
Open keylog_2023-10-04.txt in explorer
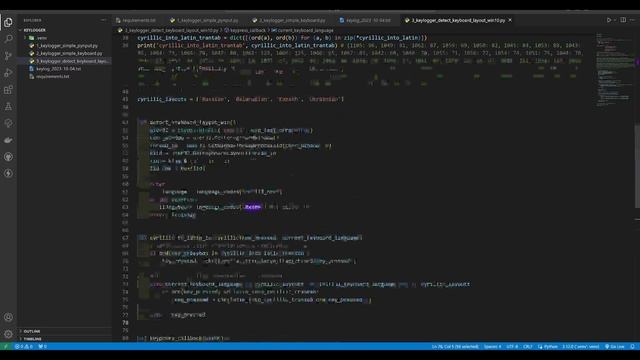[64, 69]
